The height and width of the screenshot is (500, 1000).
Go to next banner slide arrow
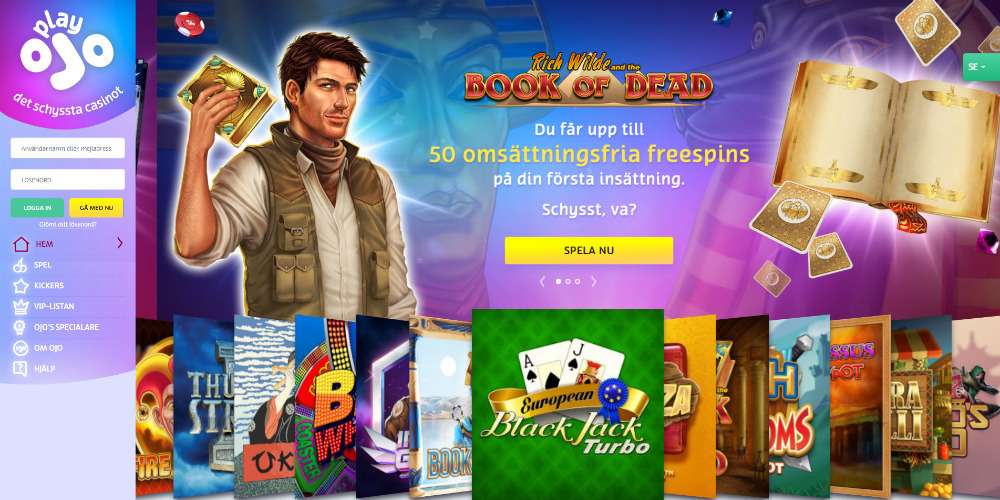pos(593,281)
